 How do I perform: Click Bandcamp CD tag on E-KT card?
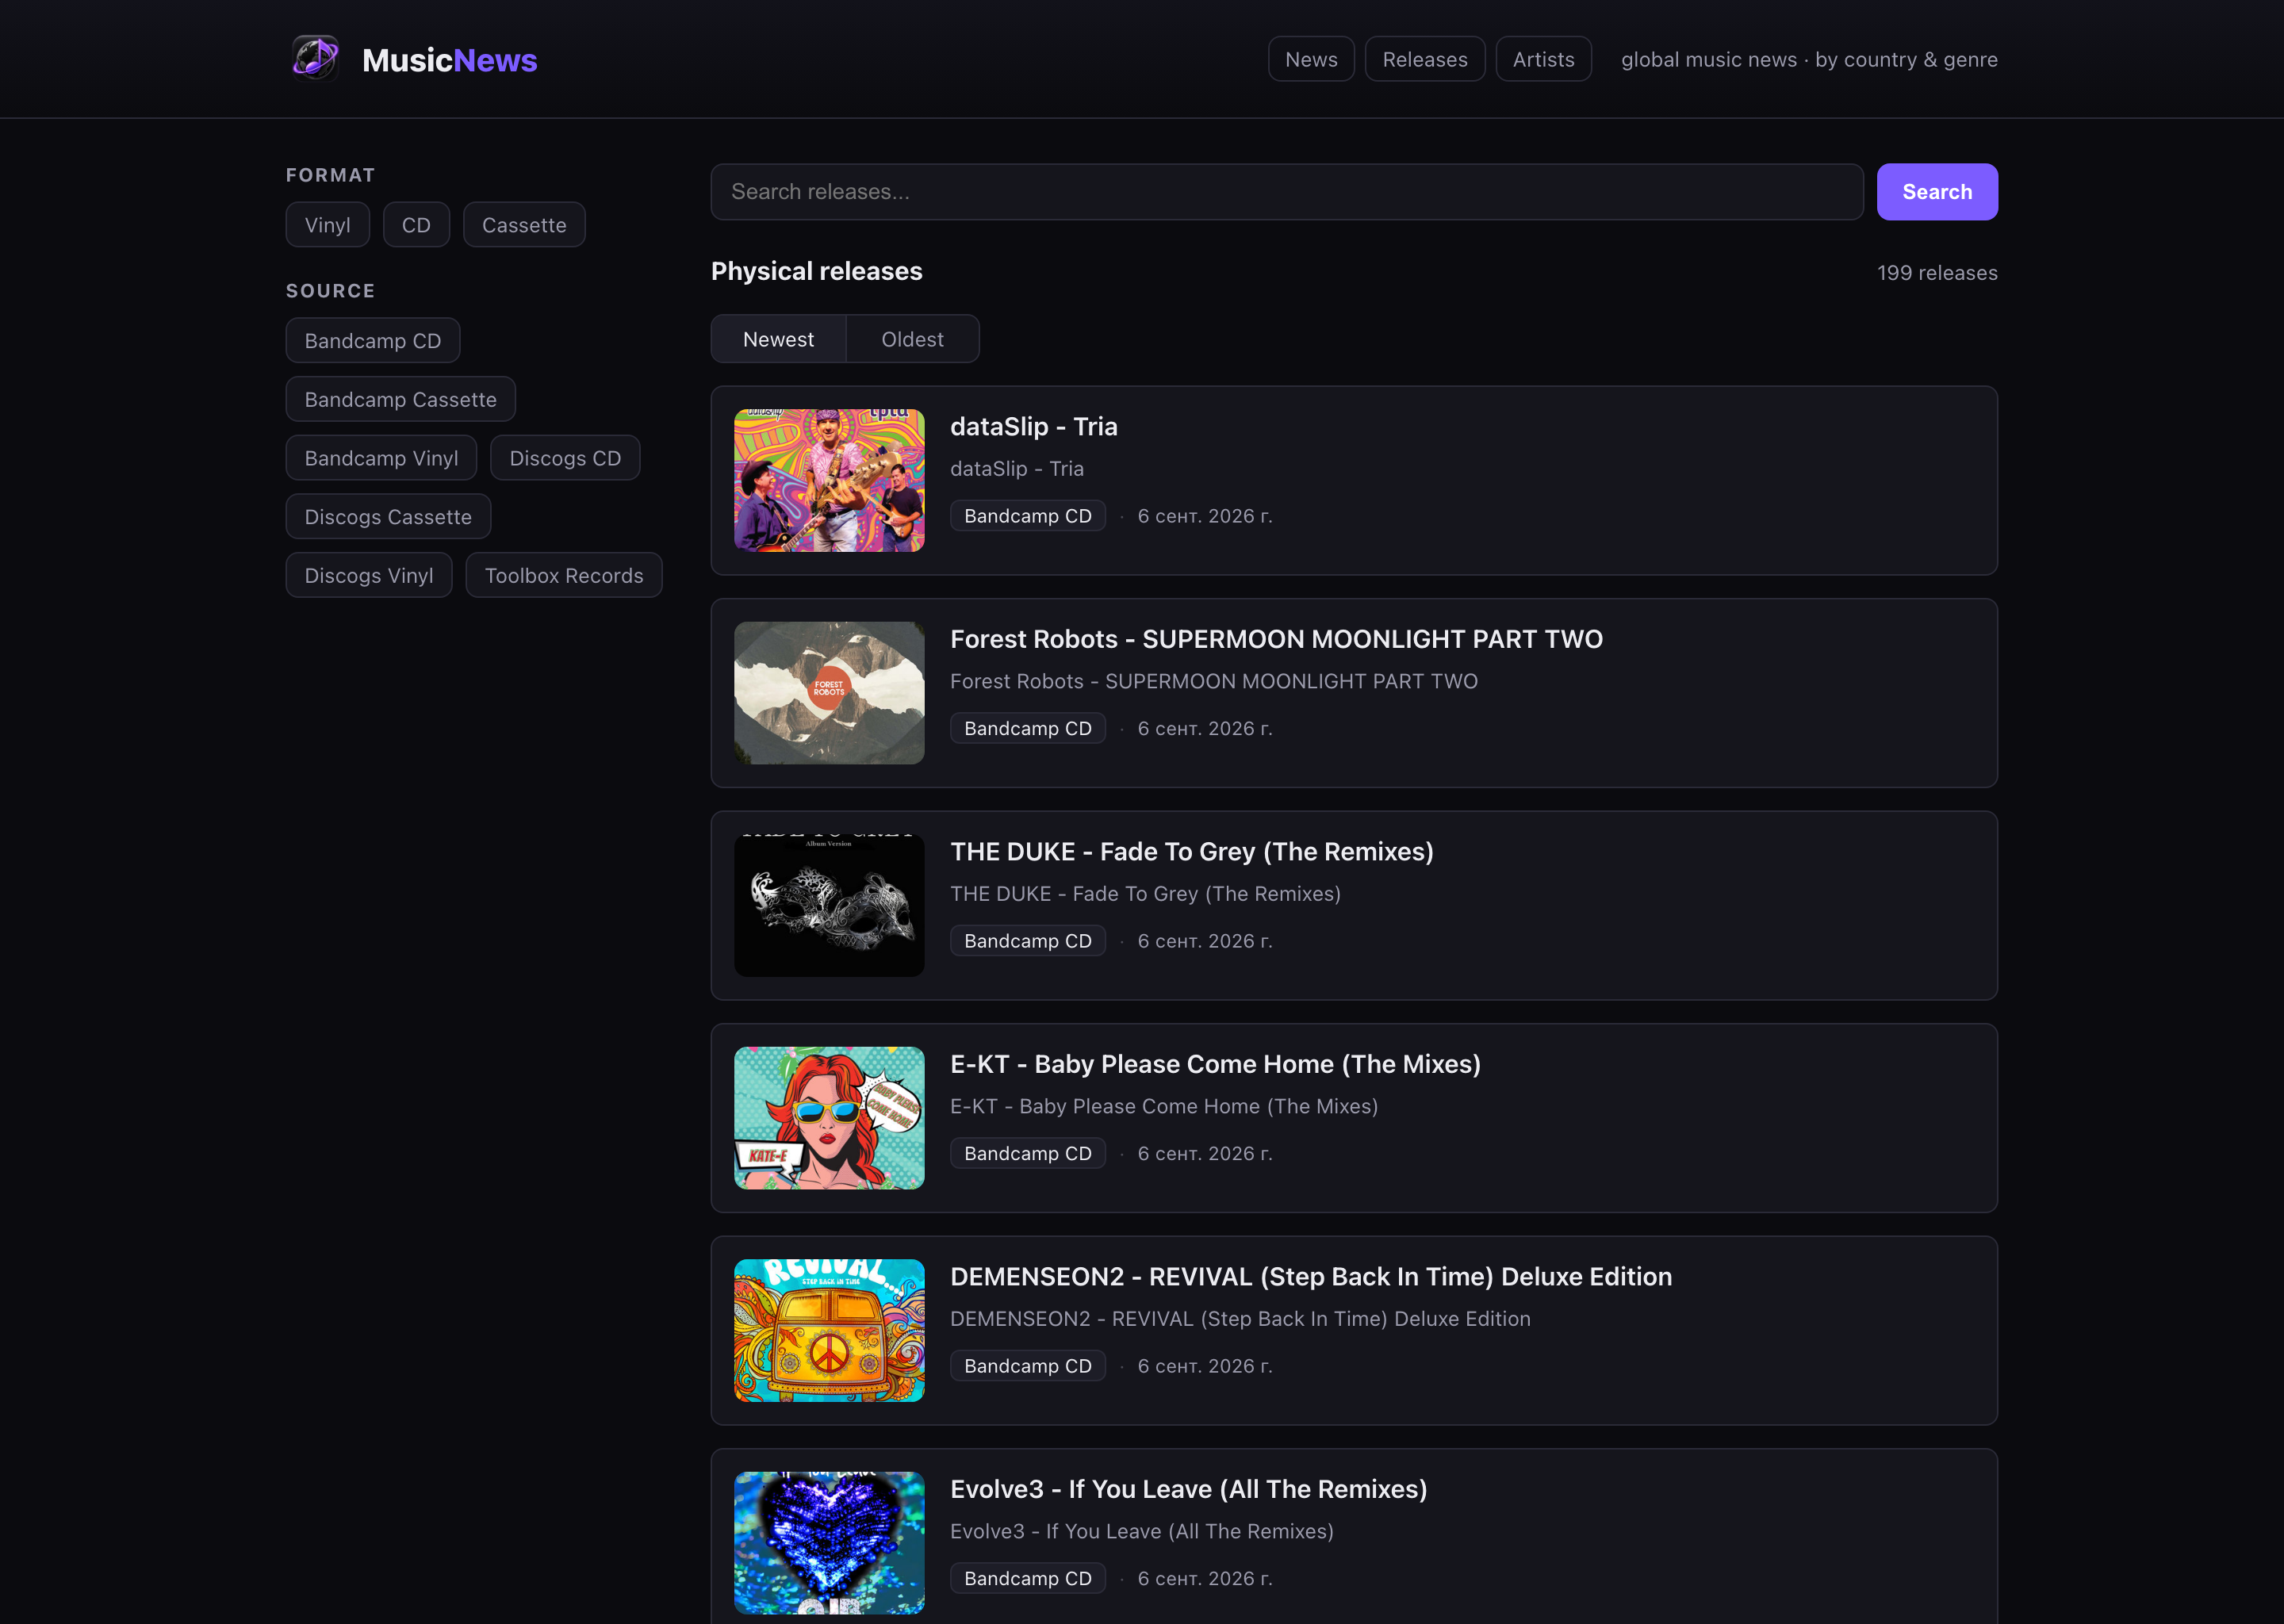[x=1027, y=1154]
